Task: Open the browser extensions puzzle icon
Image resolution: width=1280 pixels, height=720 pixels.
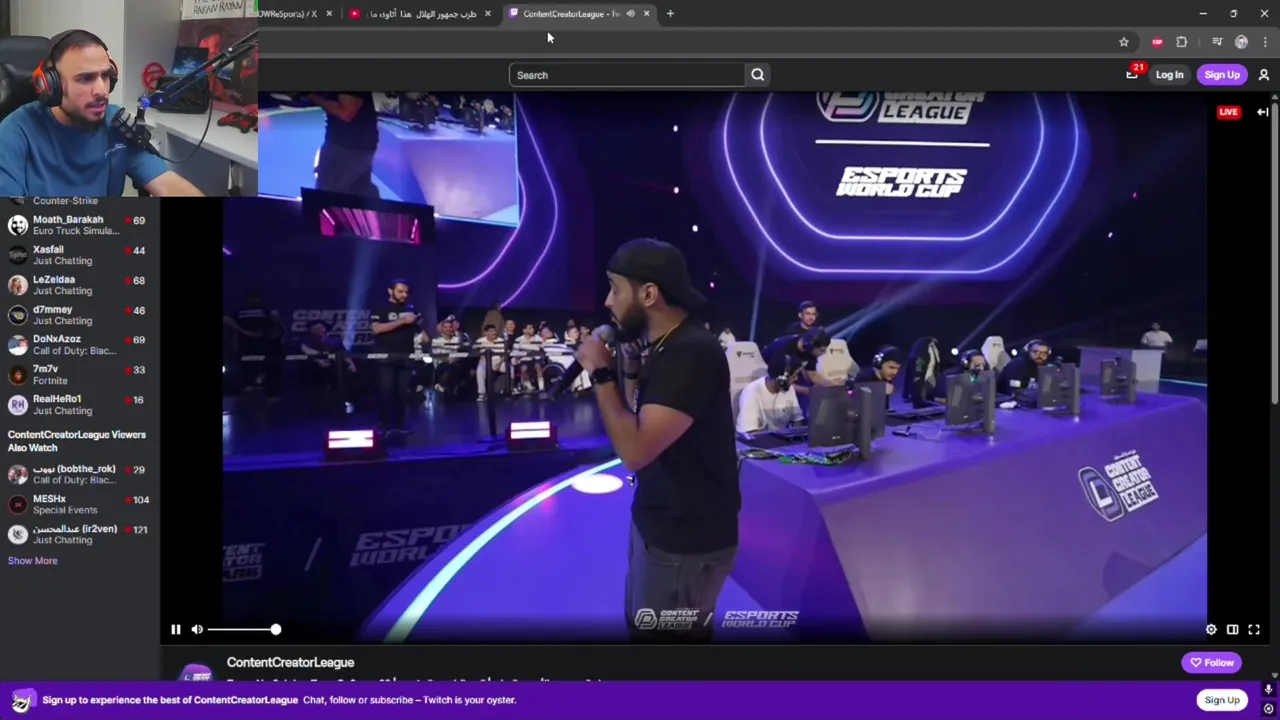Action: (1182, 42)
